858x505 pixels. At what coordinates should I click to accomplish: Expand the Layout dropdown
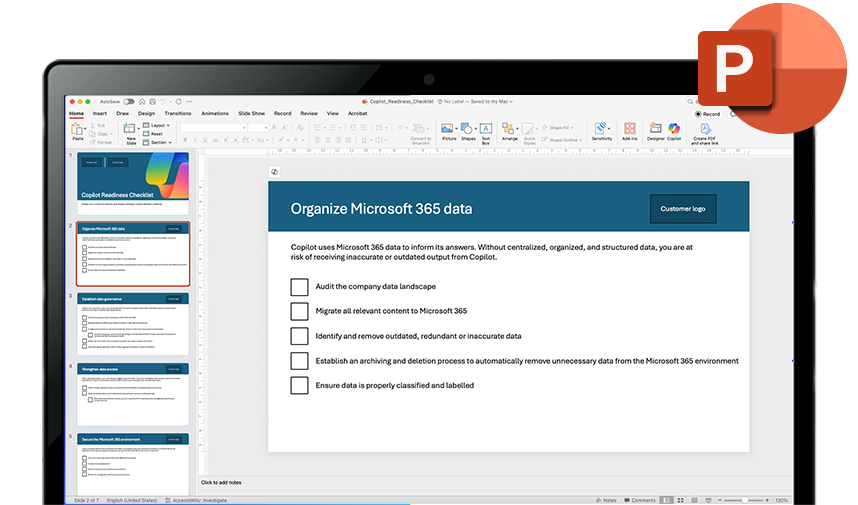click(159, 126)
